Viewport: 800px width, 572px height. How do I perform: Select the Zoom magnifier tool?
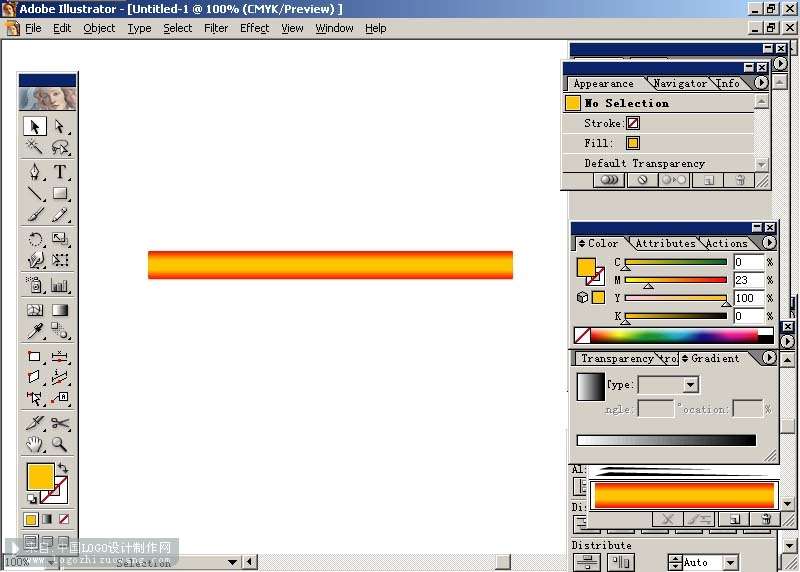pos(60,444)
